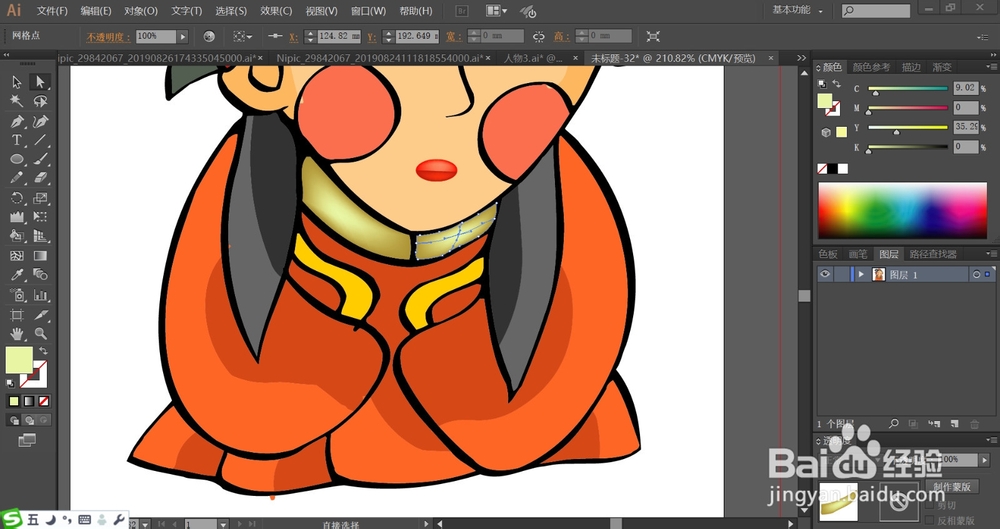Select the Scale tool
The image size is (1000, 529).
coord(40,198)
